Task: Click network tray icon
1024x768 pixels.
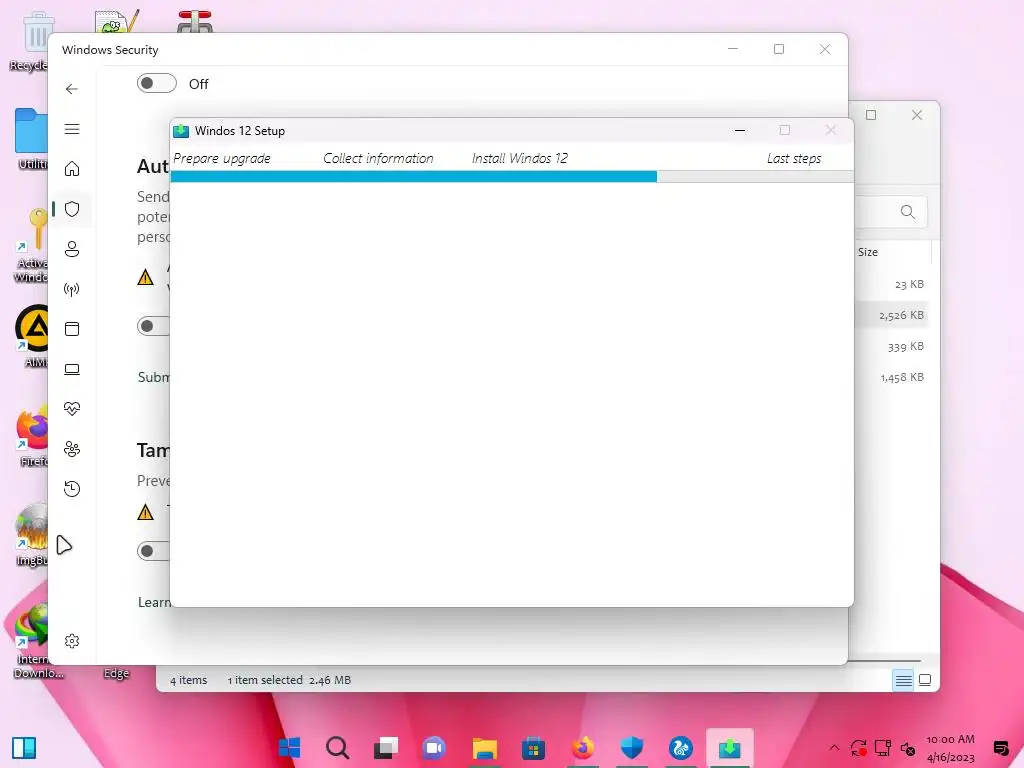Action: coord(883,748)
